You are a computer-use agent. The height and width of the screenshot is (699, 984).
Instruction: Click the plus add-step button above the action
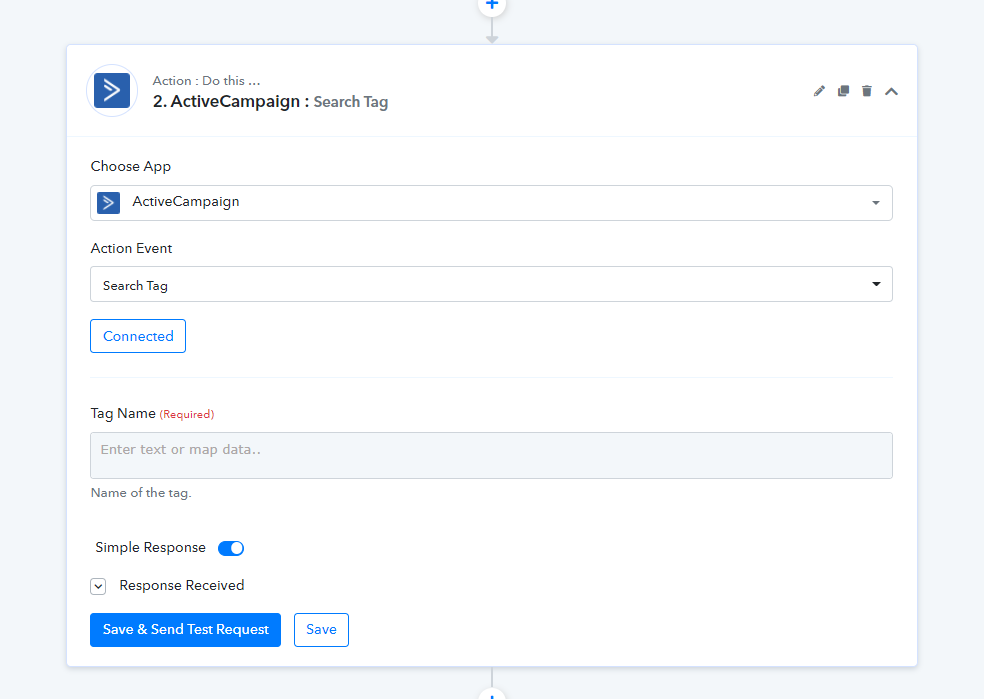[x=492, y=5]
